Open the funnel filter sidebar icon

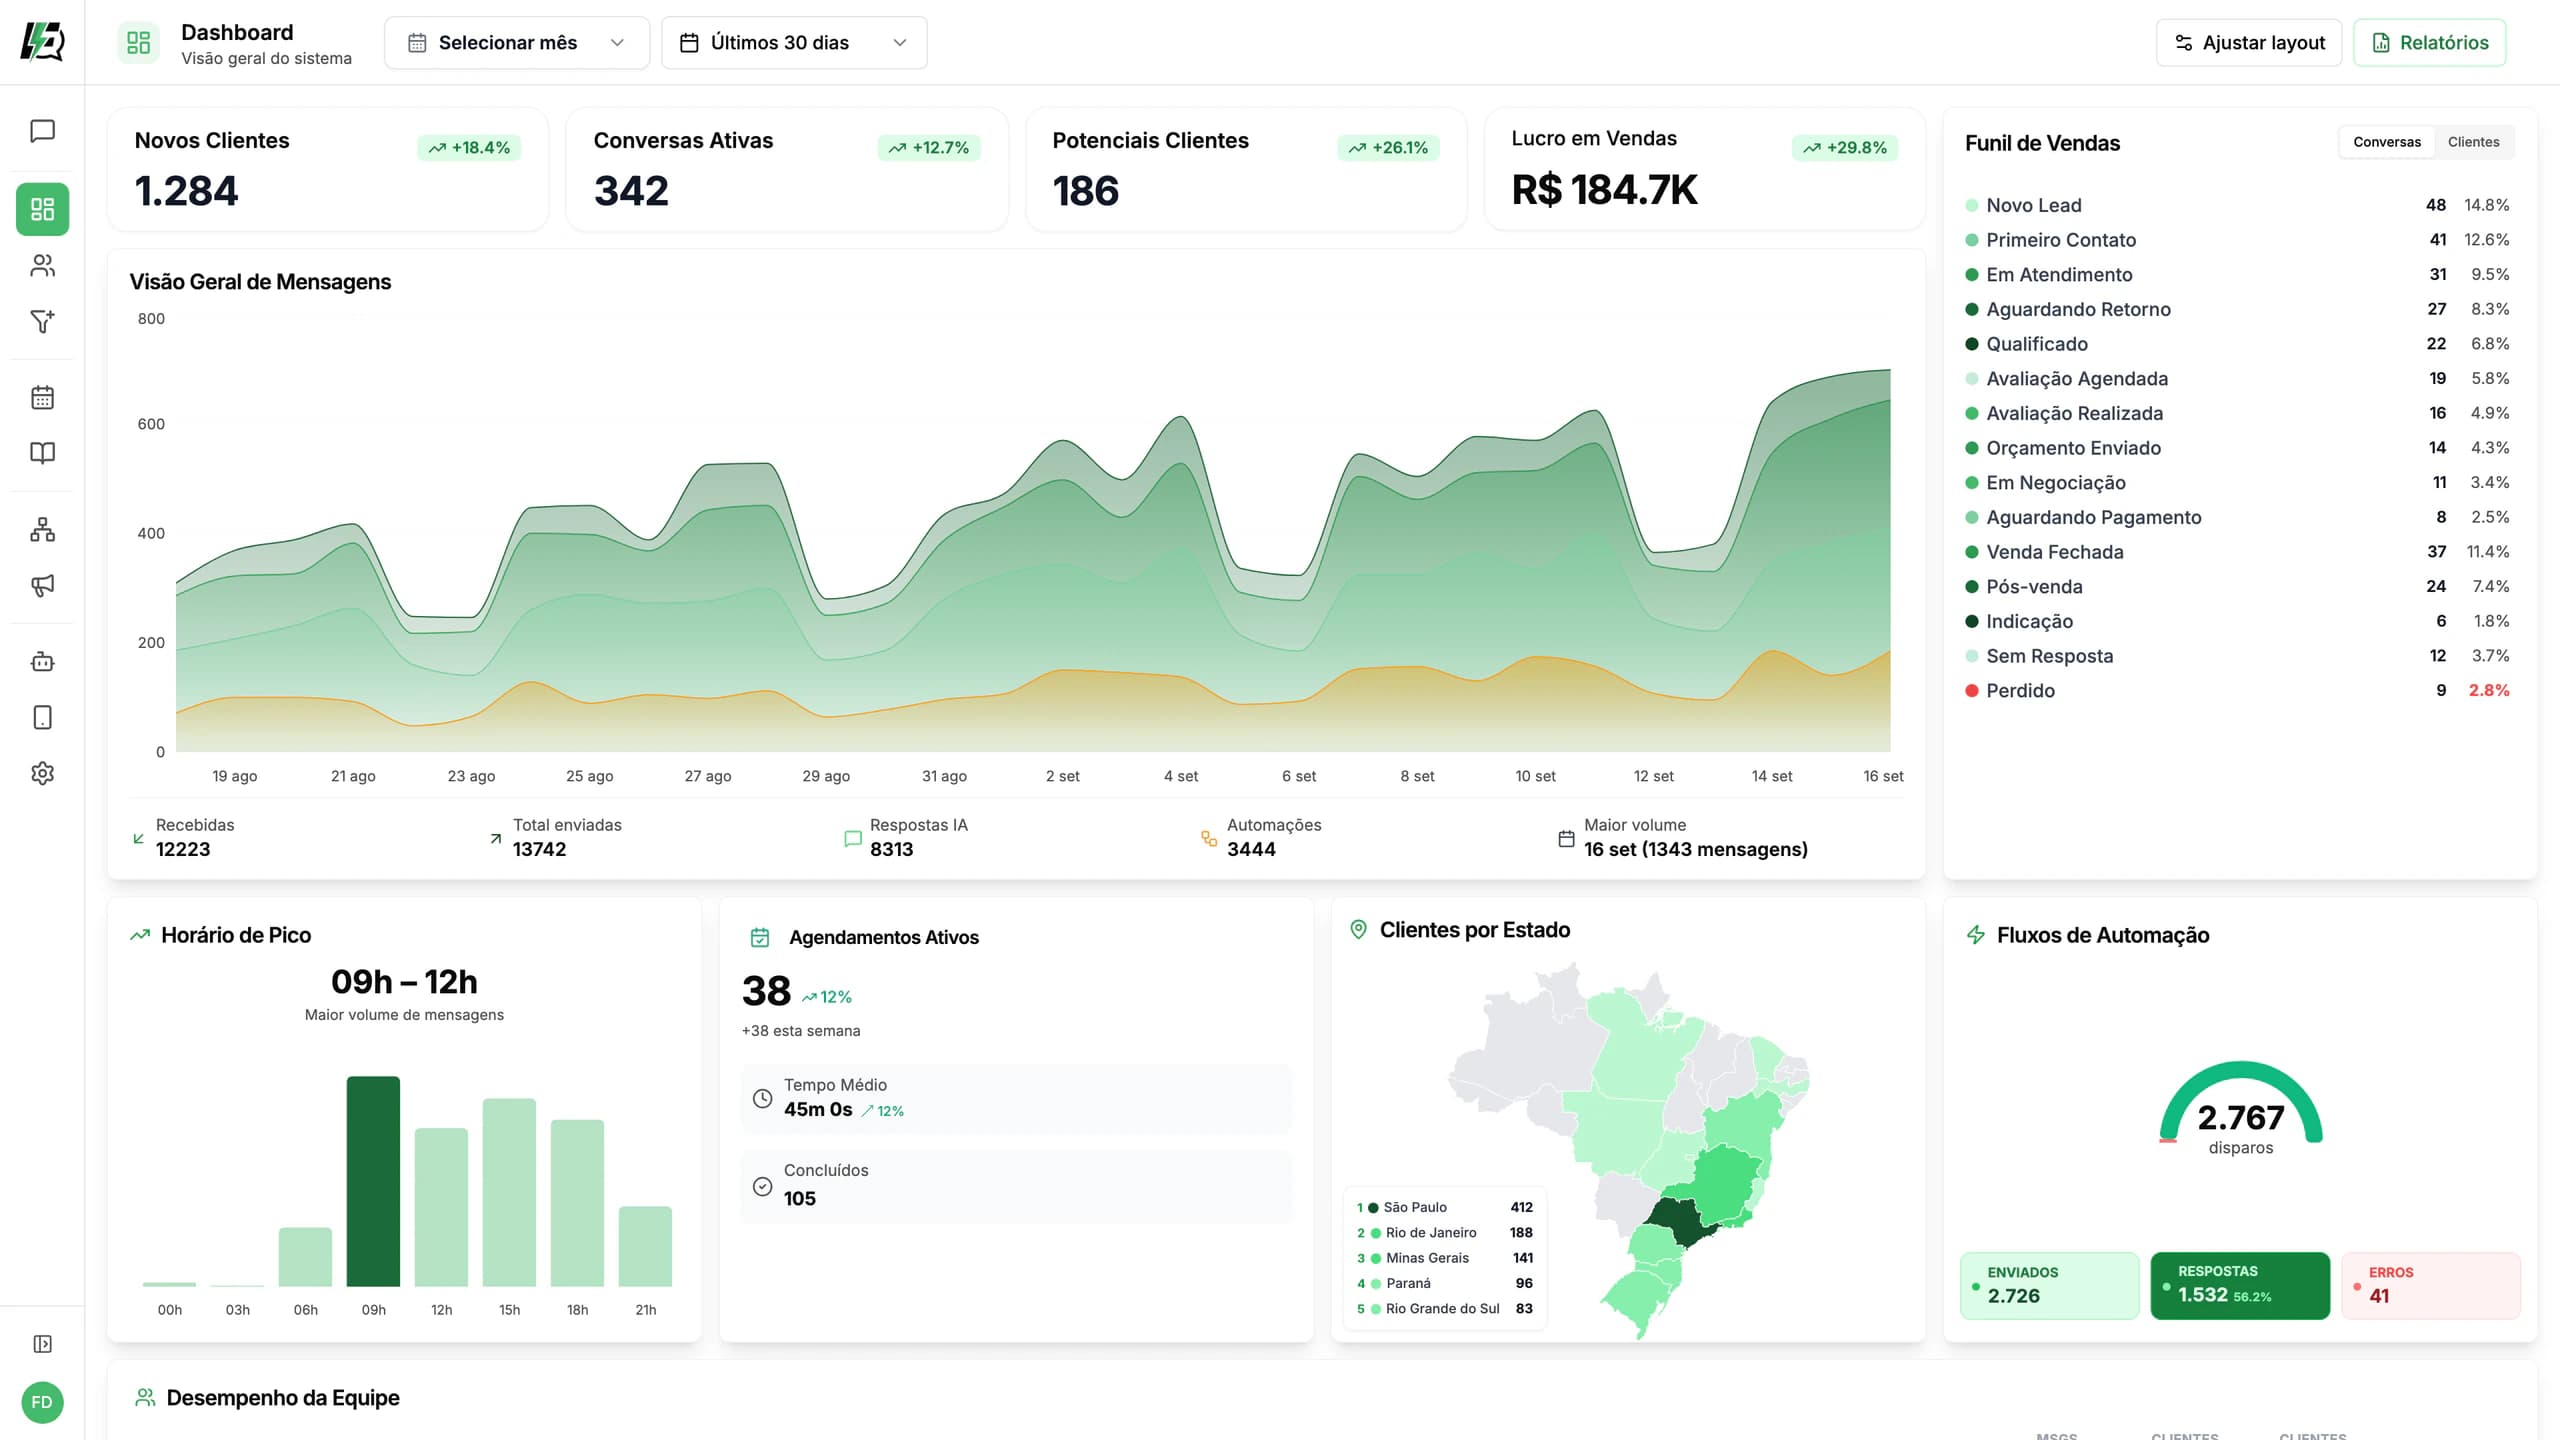[x=42, y=321]
